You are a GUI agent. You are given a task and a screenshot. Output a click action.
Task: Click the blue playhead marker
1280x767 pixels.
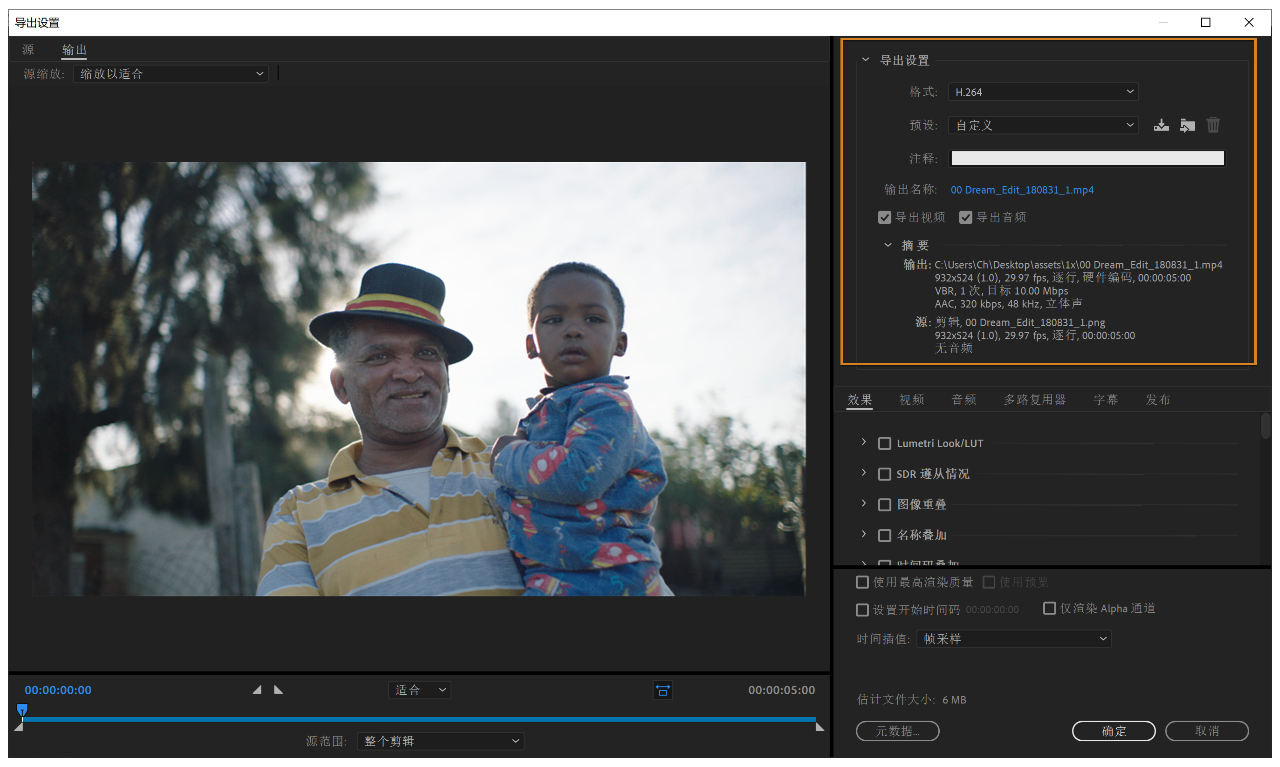[22, 710]
